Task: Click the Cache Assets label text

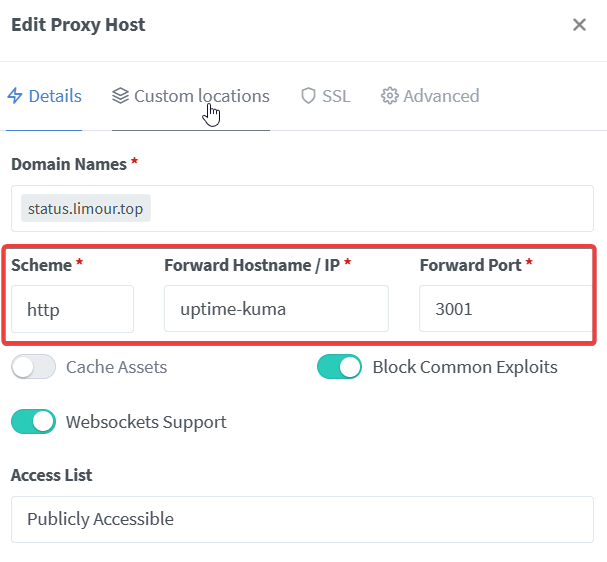Action: tap(116, 367)
